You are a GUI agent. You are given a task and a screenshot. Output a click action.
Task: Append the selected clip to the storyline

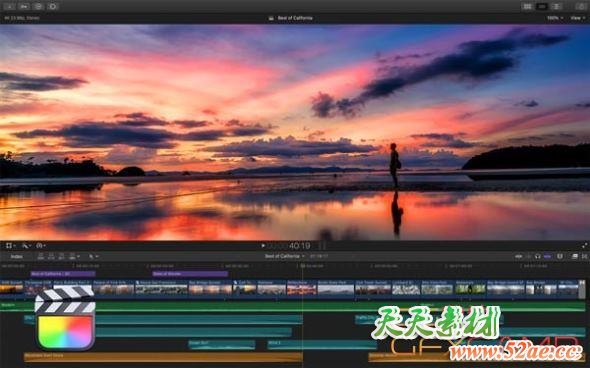pyautogui.click(x=61, y=257)
